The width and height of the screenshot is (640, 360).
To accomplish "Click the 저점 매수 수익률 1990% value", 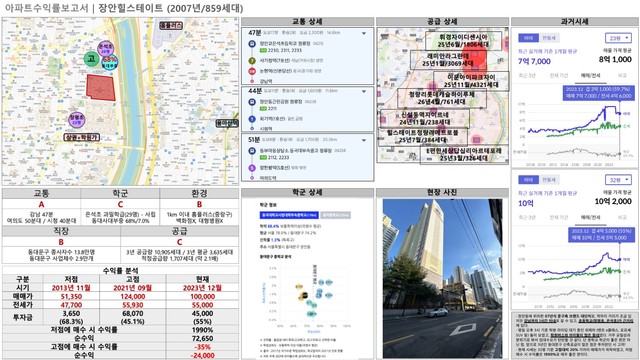I will click(x=202, y=330).
